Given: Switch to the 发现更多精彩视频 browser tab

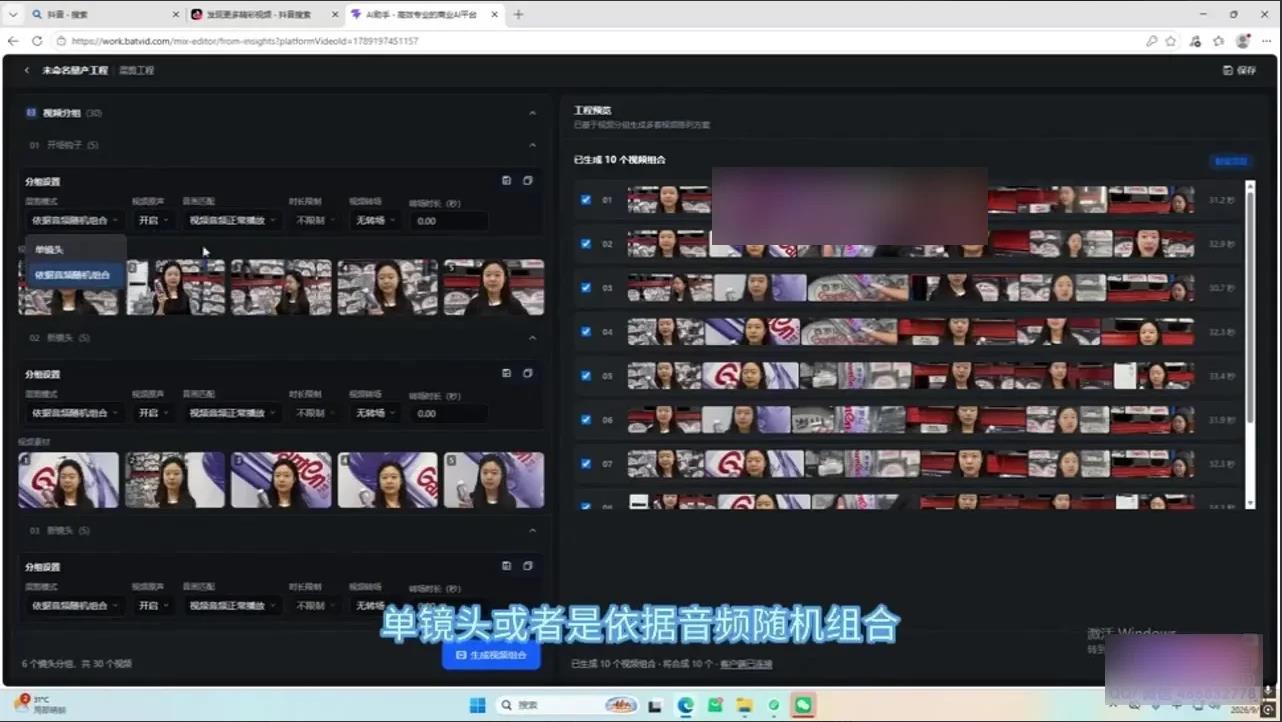Looking at the screenshot, I should (x=265, y=15).
